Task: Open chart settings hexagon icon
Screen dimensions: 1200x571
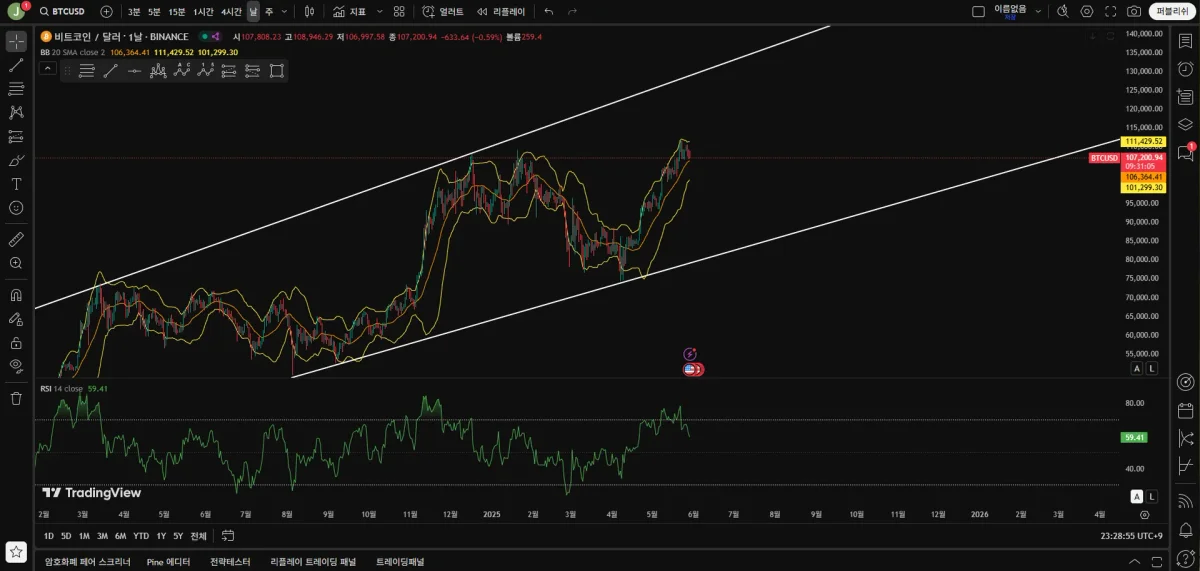Action: tap(1087, 11)
